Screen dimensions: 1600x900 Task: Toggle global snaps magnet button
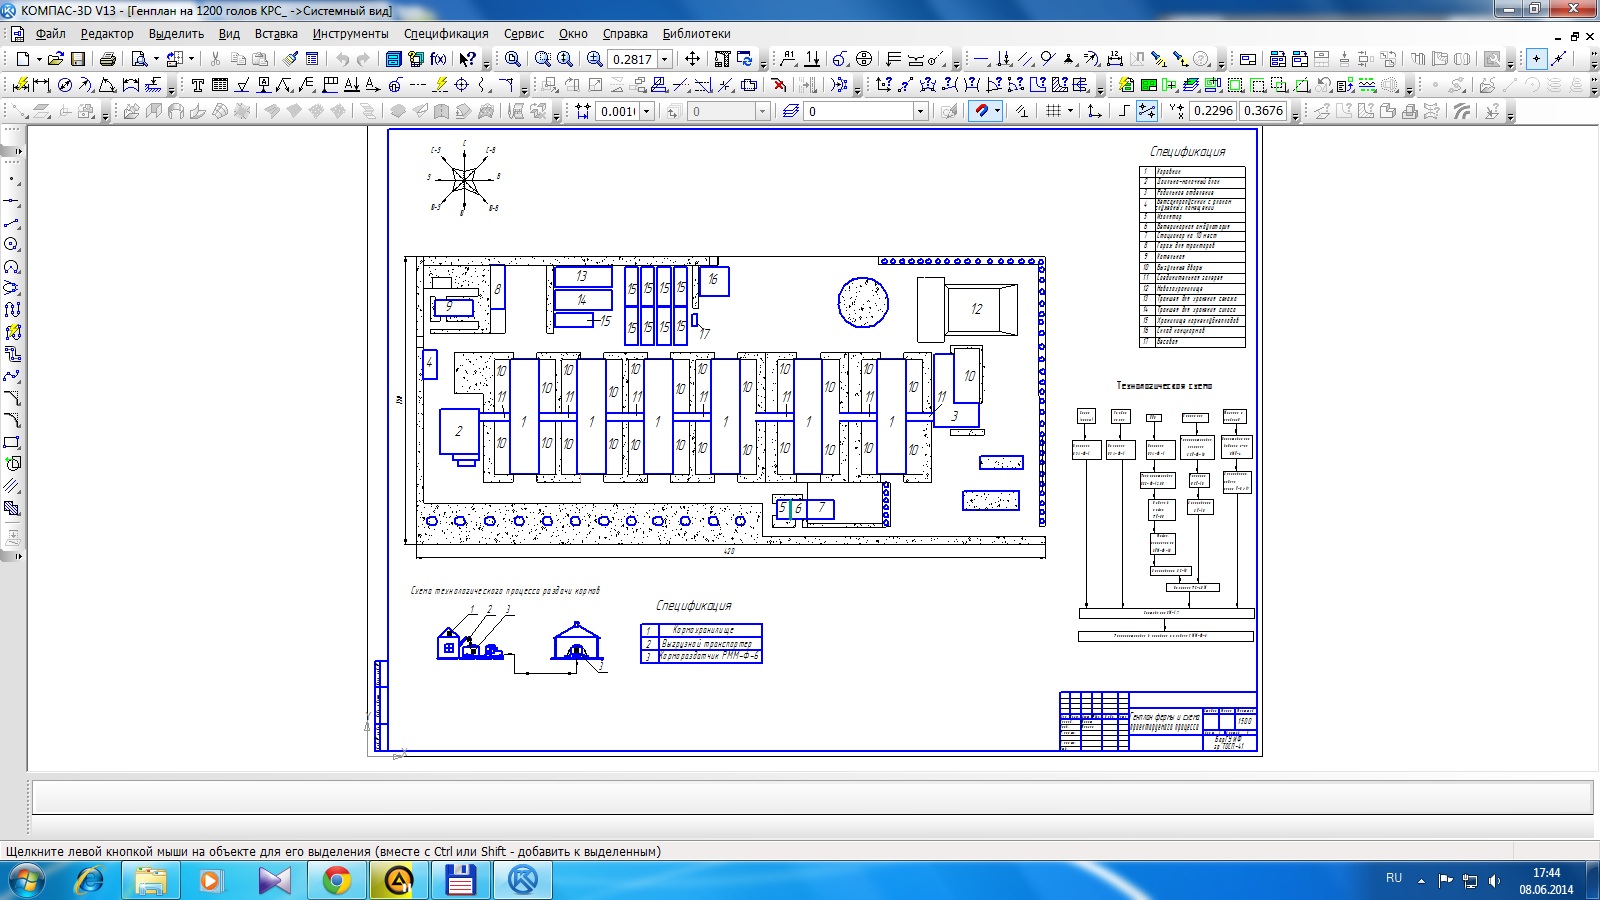pos(981,111)
